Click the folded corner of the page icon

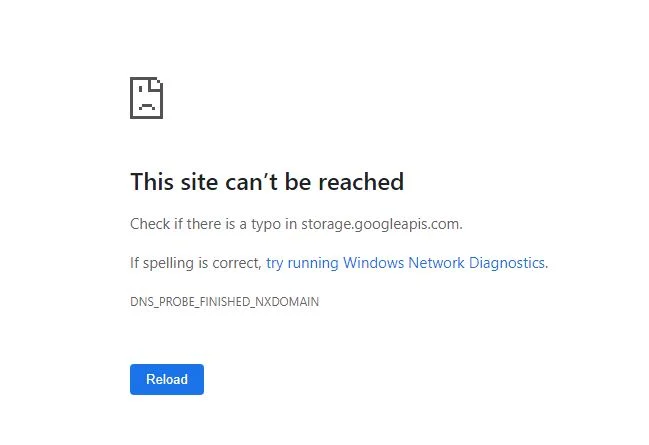point(157,83)
